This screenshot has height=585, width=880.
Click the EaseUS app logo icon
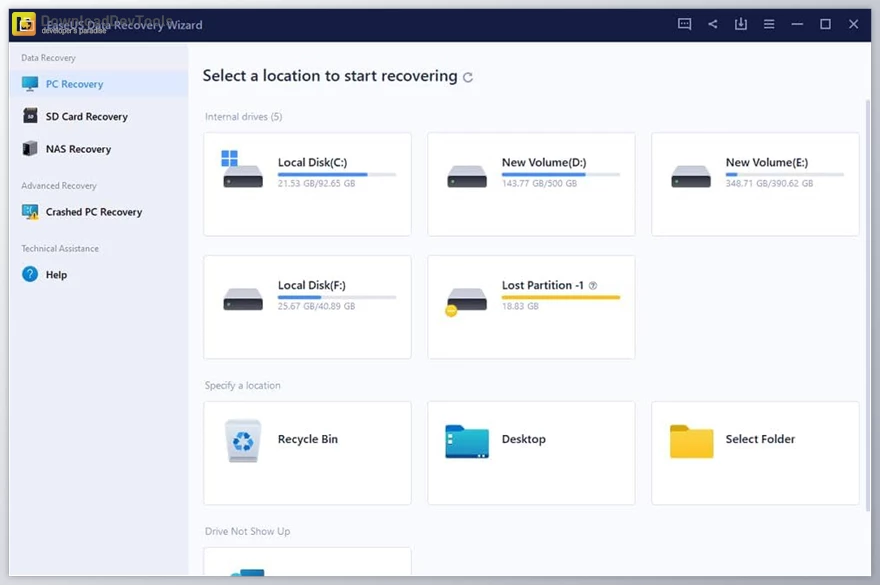tap(24, 24)
